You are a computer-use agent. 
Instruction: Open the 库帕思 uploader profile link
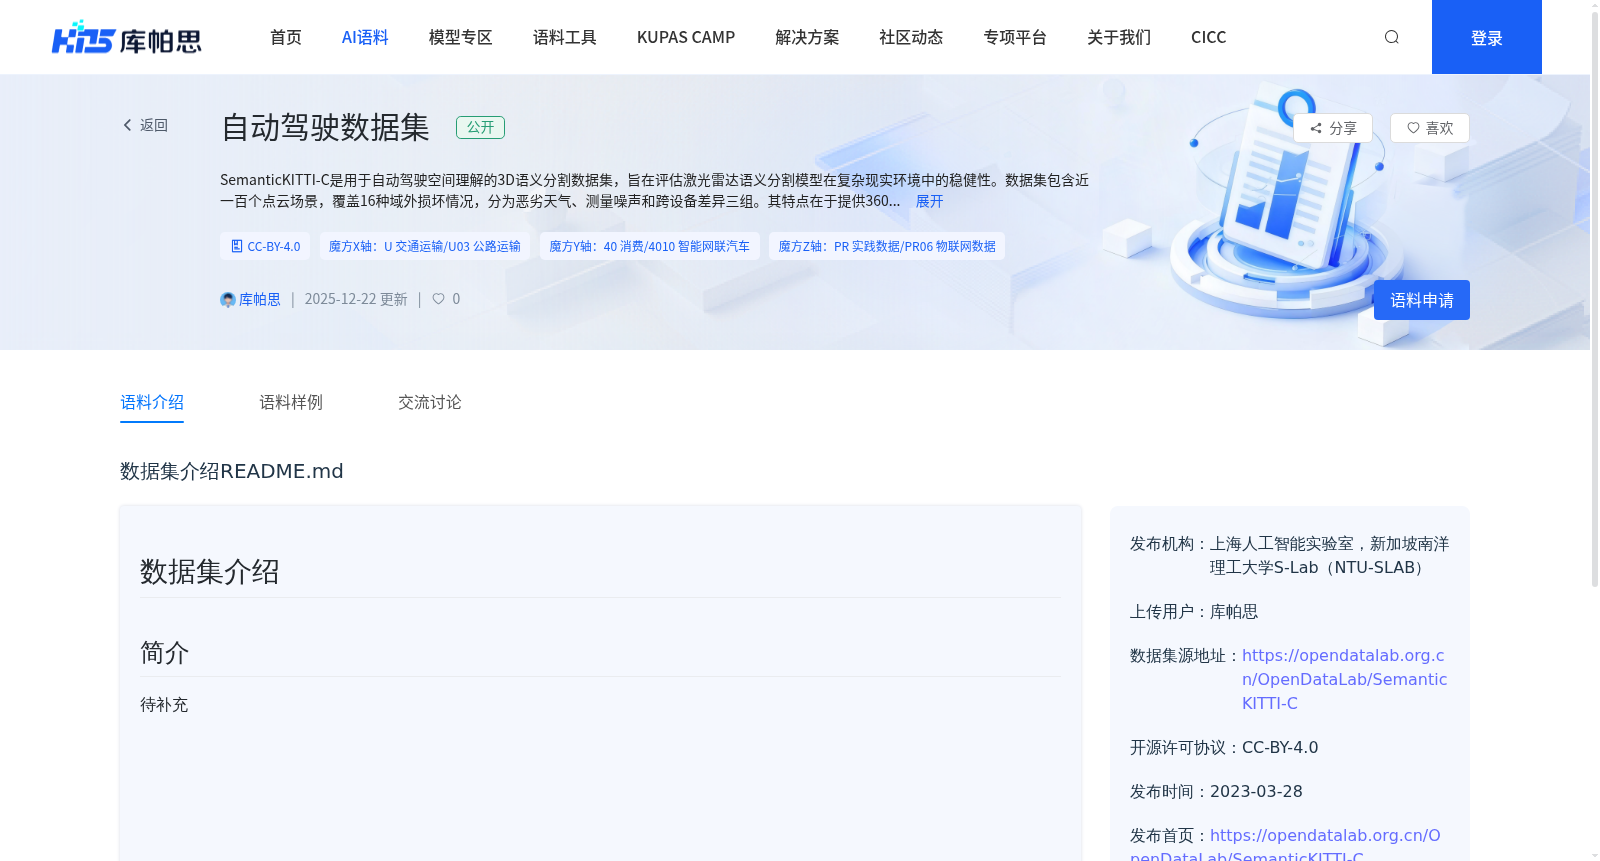tap(260, 300)
